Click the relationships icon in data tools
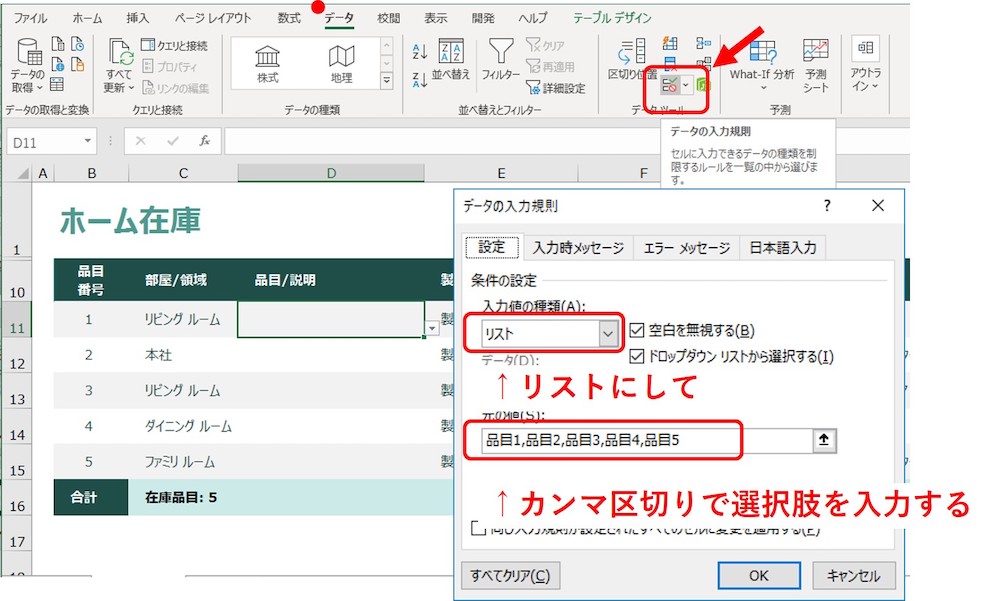 click(703, 63)
